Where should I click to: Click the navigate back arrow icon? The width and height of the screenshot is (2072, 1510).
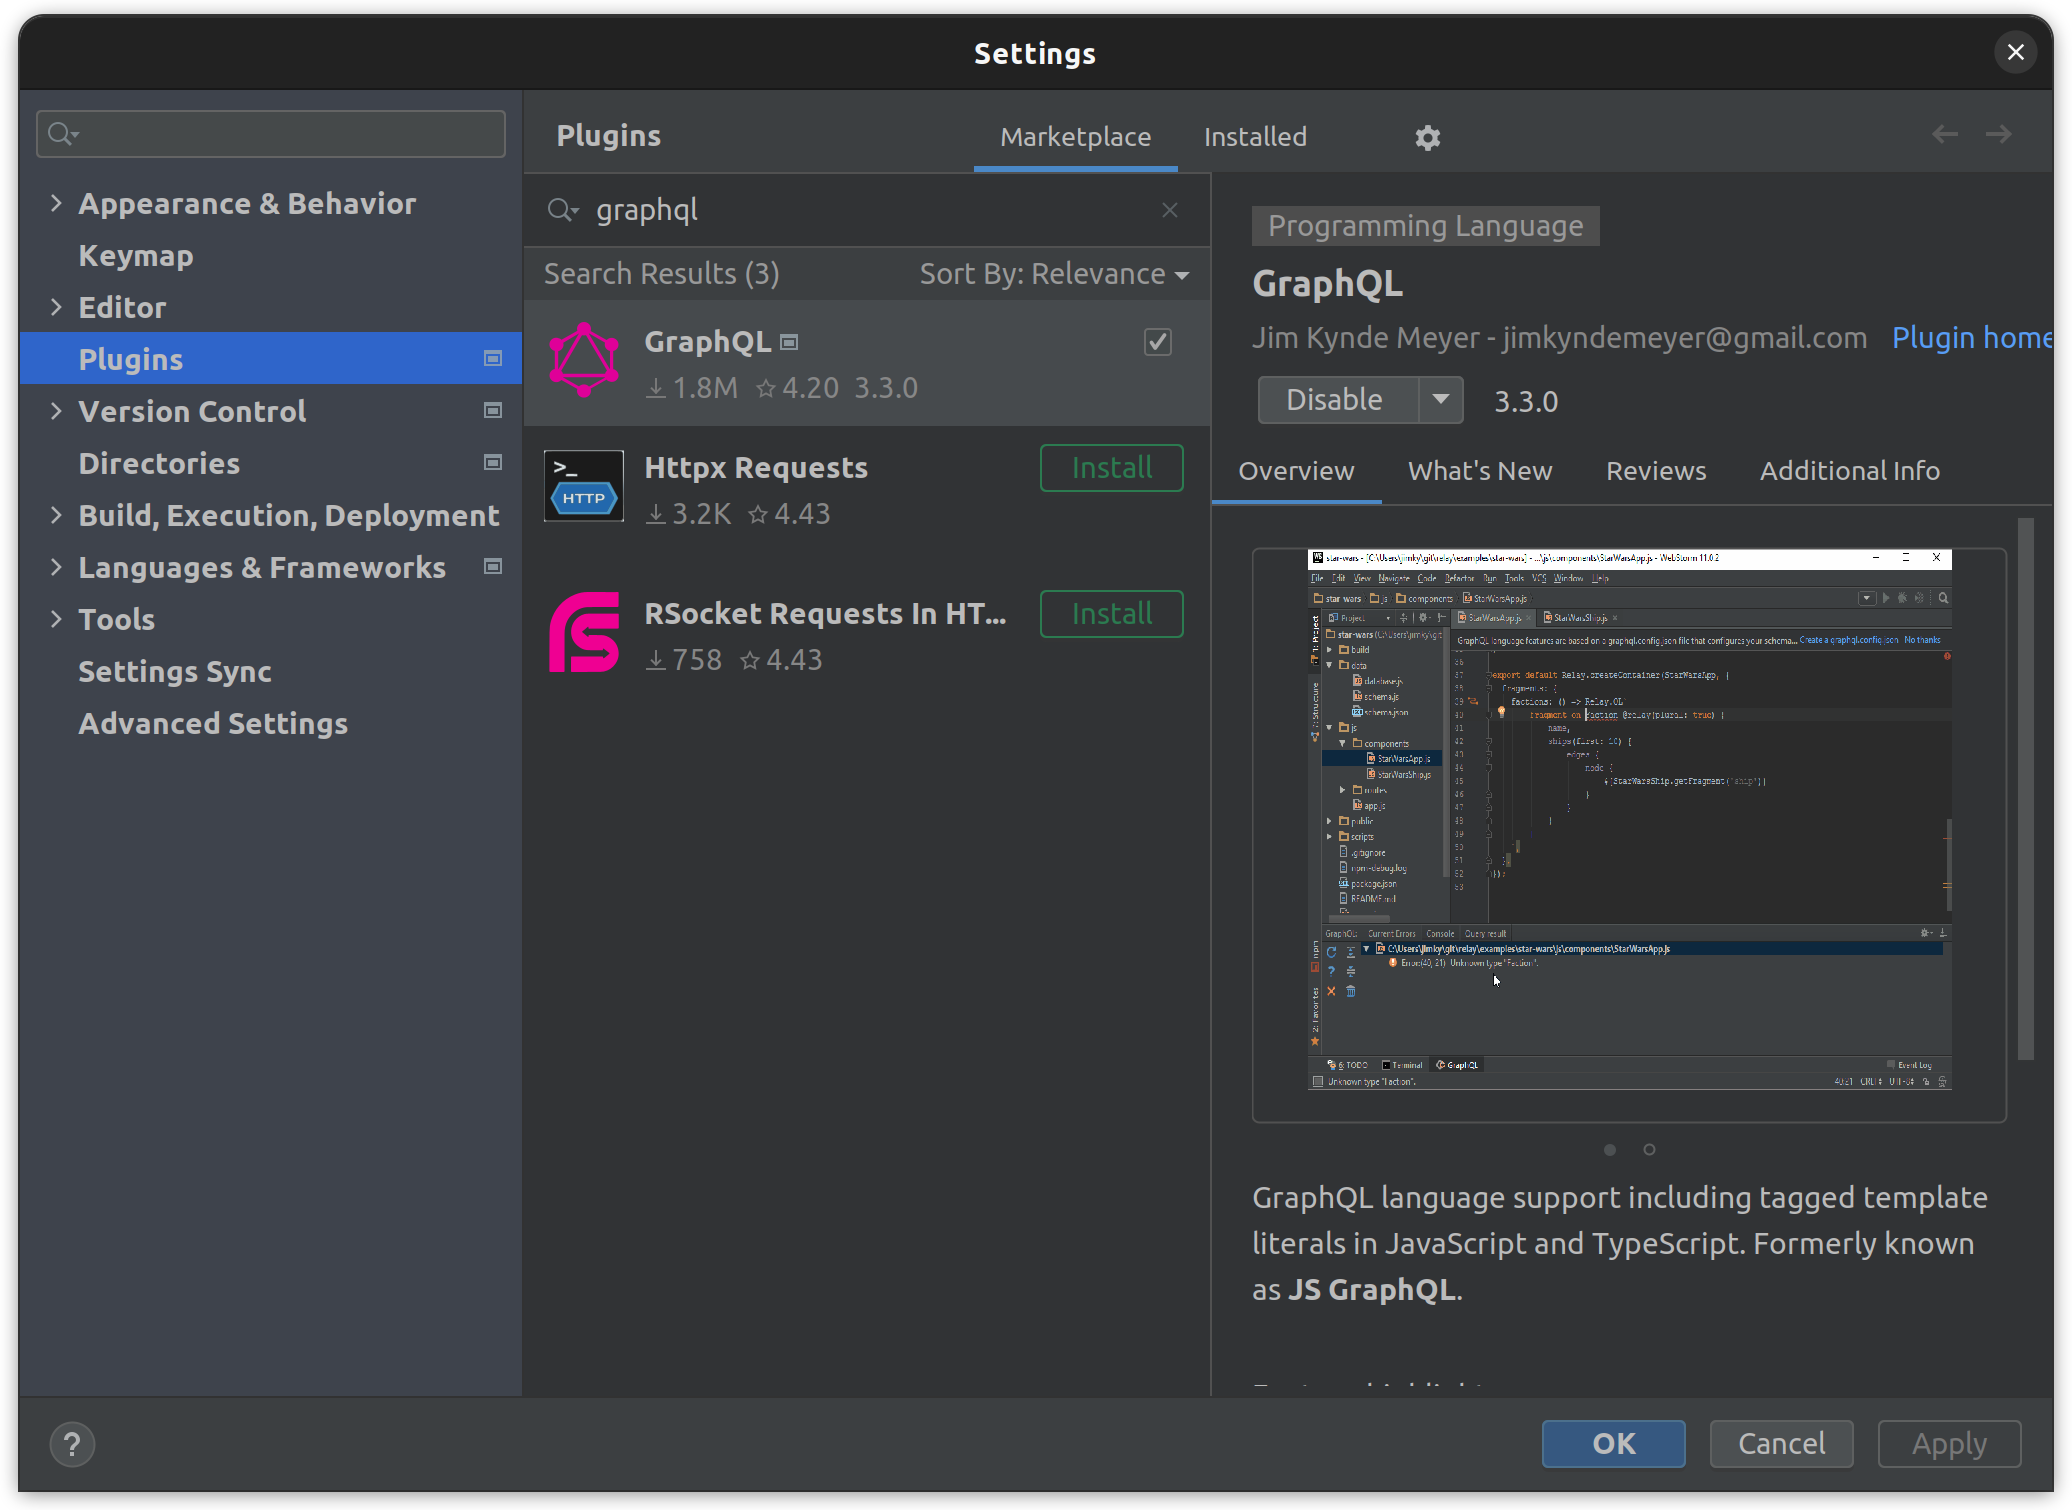[1945, 133]
